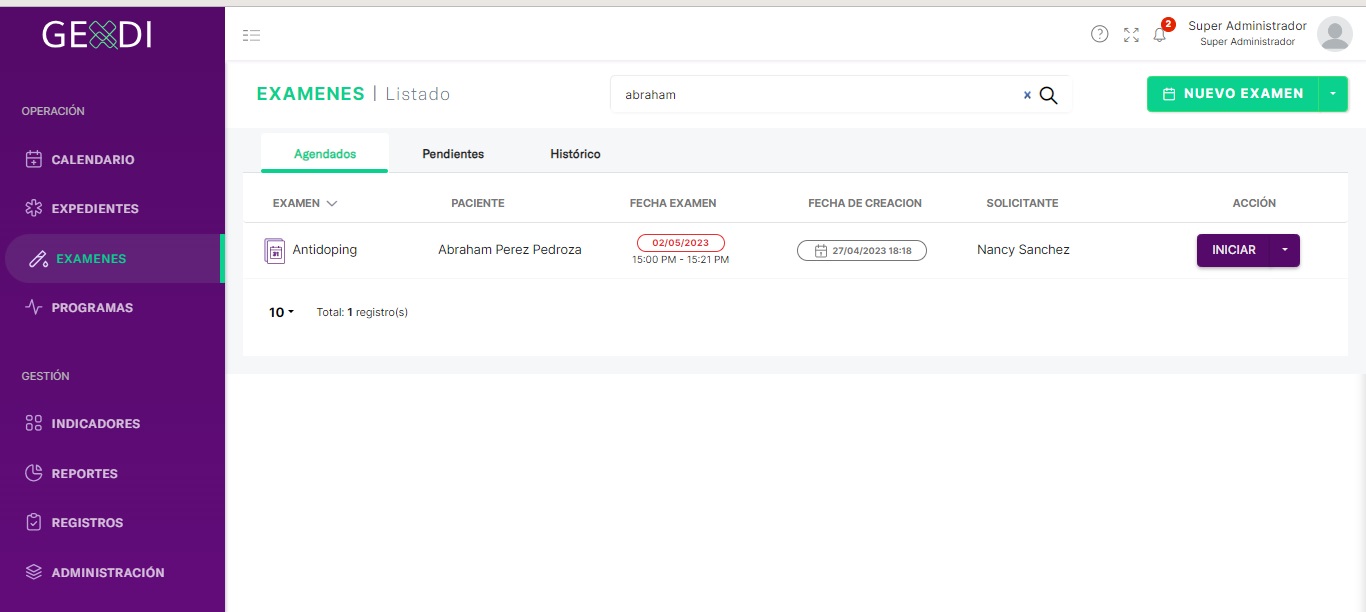Screen dimensions: 1366x612
Task: Select the Agendados tab
Action: (x=325, y=154)
